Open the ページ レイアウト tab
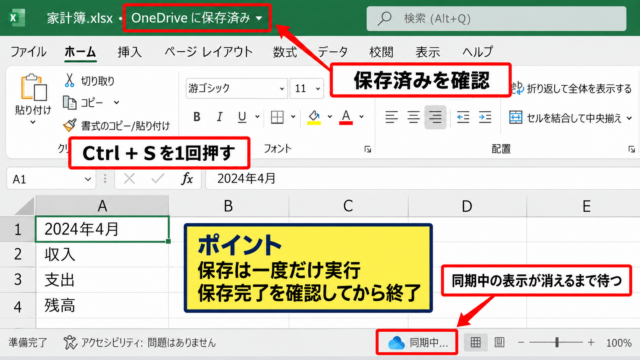 point(209,52)
